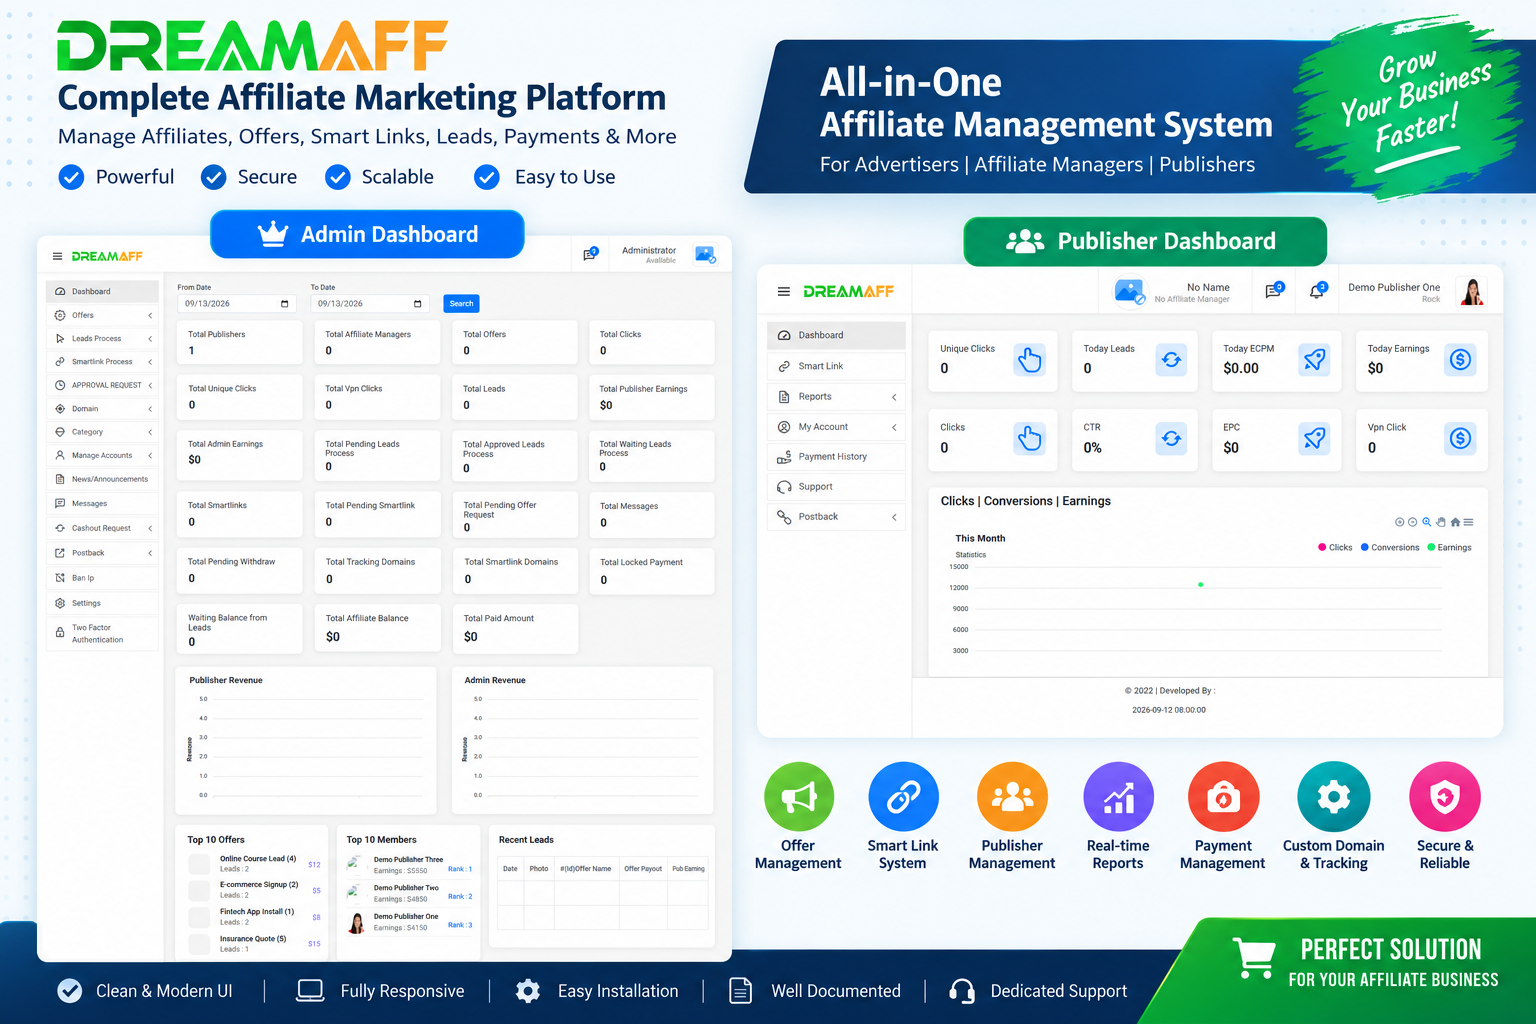Click the Offer Management megaphone icon
Image resolution: width=1536 pixels, height=1024 pixels.
[x=799, y=797]
